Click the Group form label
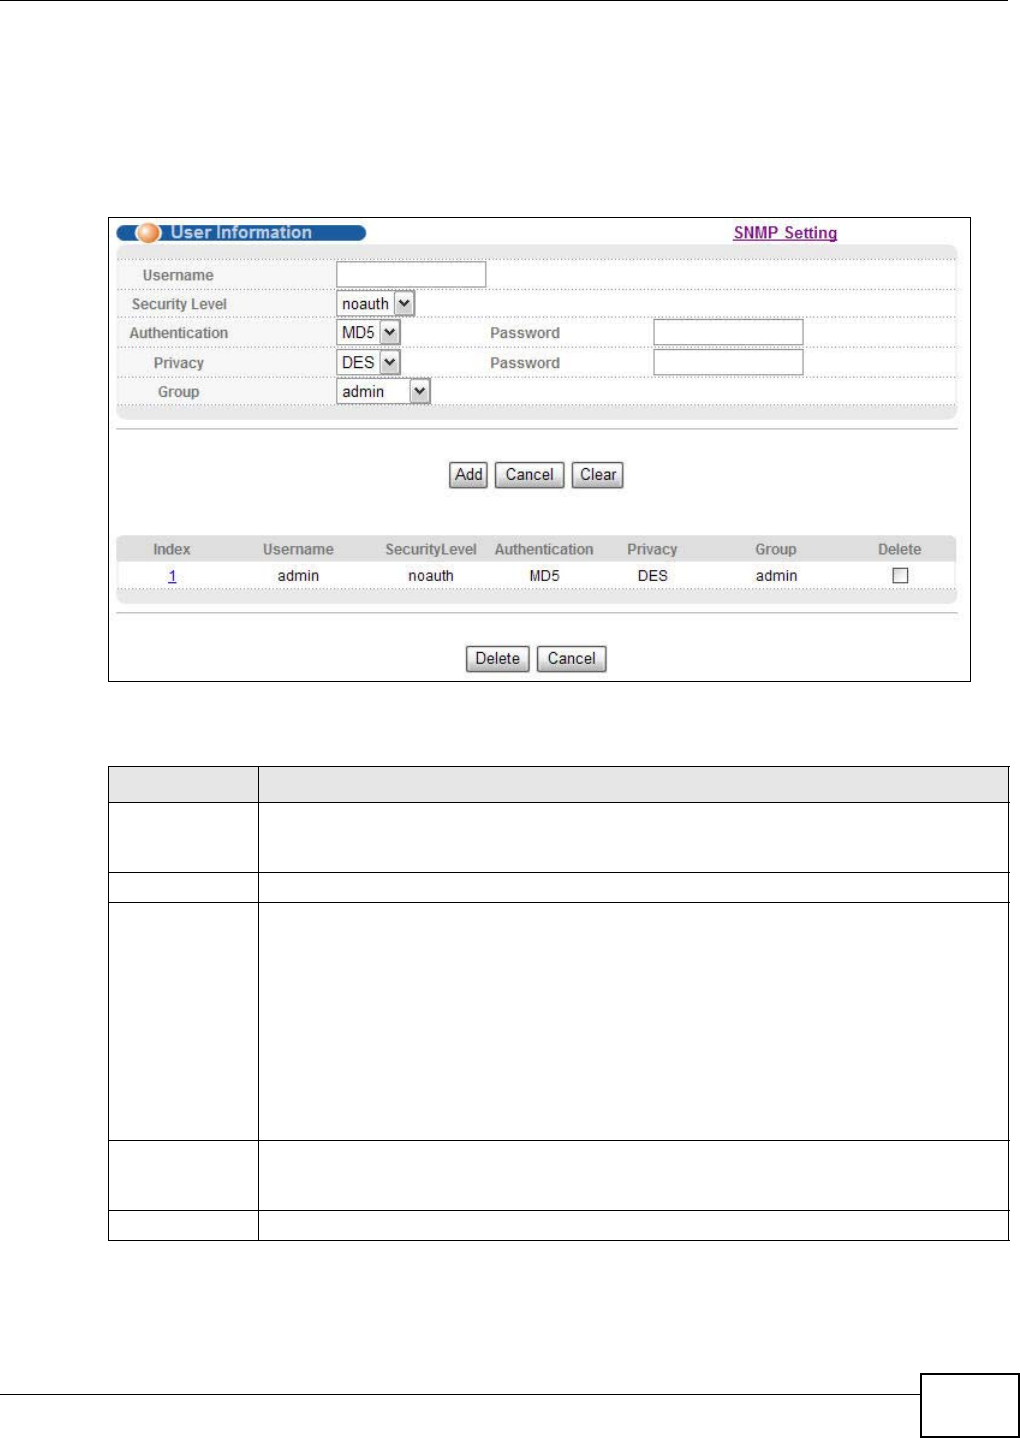Viewport: 1020px width, 1438px height. (178, 392)
